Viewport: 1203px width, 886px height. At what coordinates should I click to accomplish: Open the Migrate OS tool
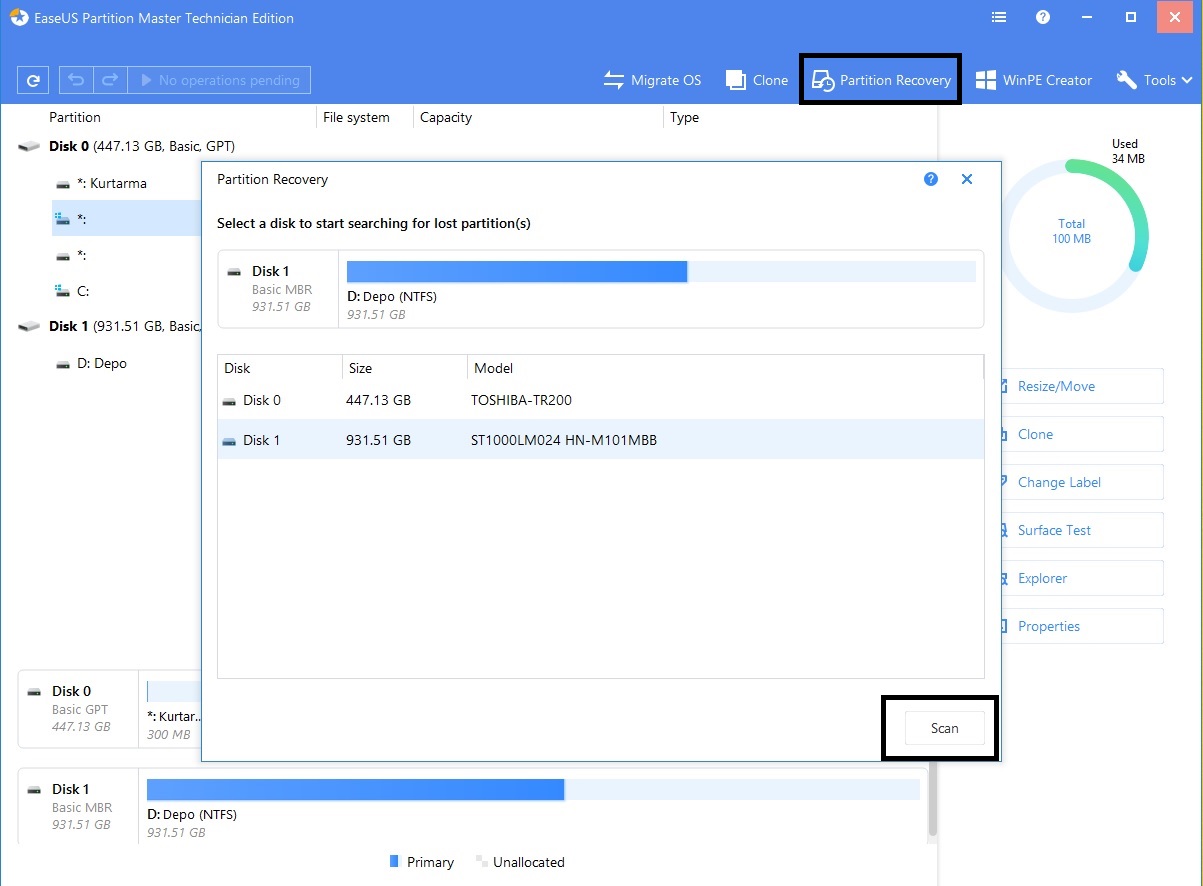pyautogui.click(x=653, y=80)
